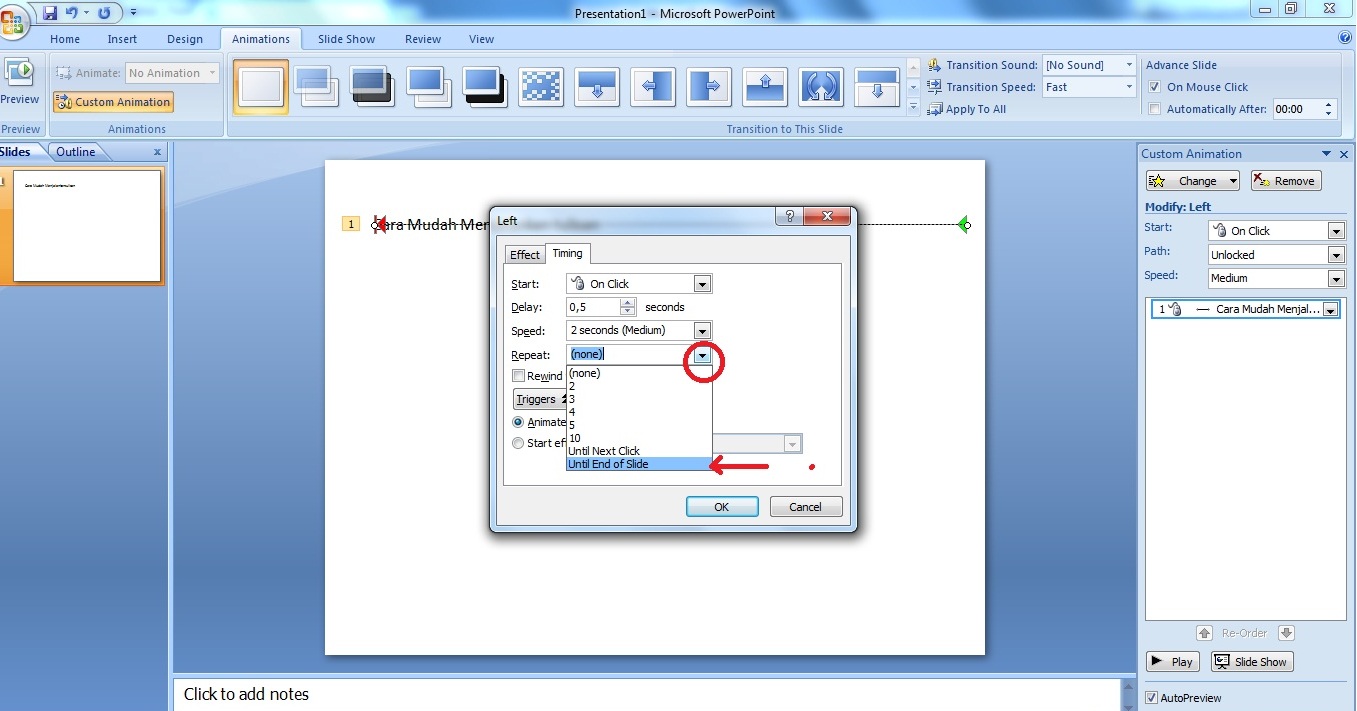This screenshot has width=1357, height=711.
Task: Toggle On Mouse Click checkbox
Action: coord(1155,87)
